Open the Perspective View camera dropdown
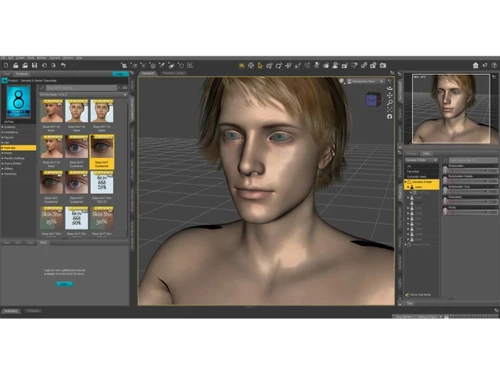This screenshot has width=500, height=375. [366, 81]
